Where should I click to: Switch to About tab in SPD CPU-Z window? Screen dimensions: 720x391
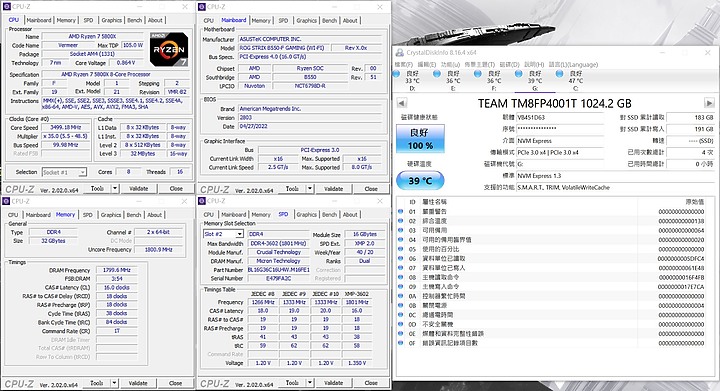coord(349,215)
